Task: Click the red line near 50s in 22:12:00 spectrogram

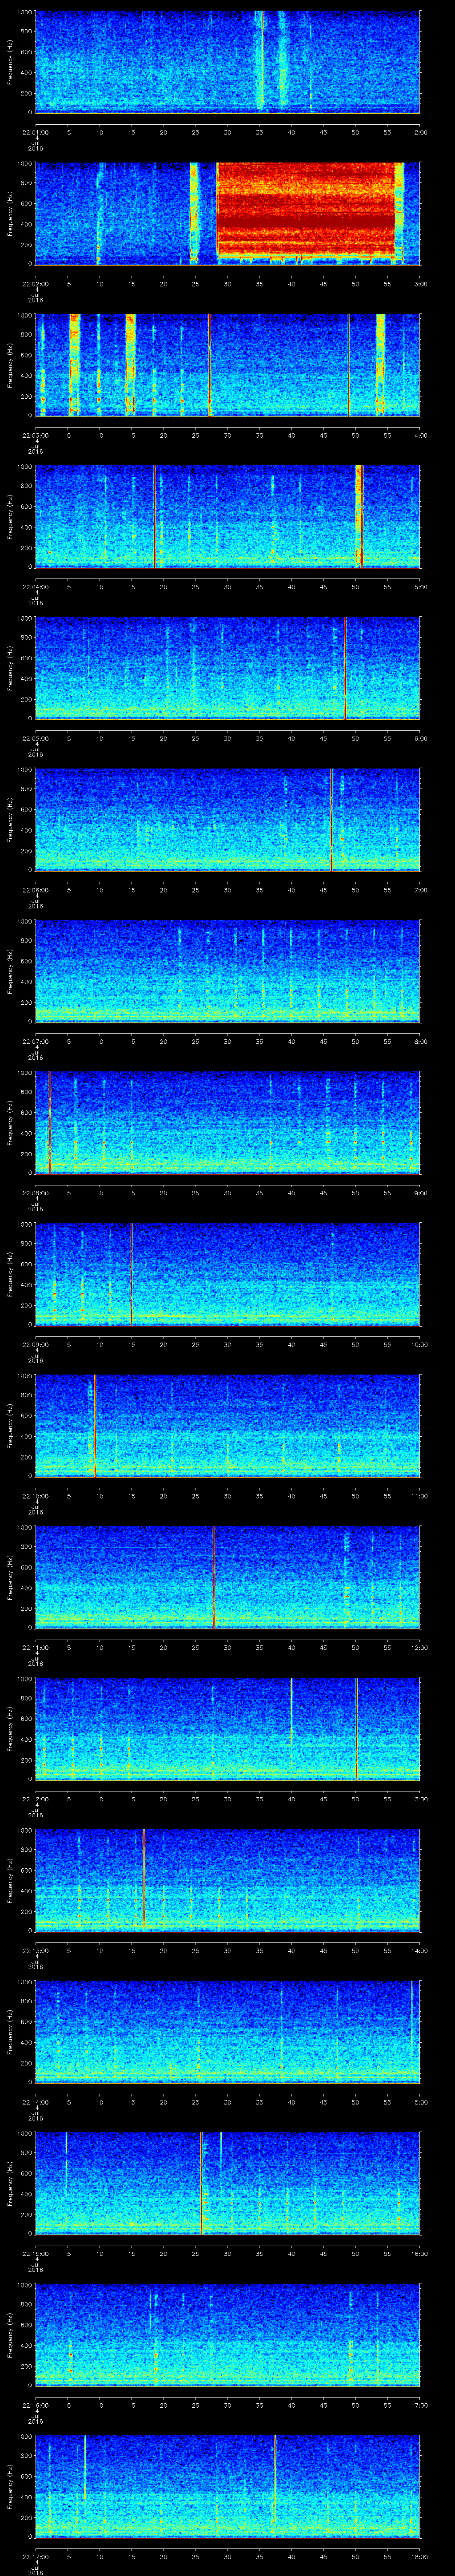Action: [x=356, y=1728]
